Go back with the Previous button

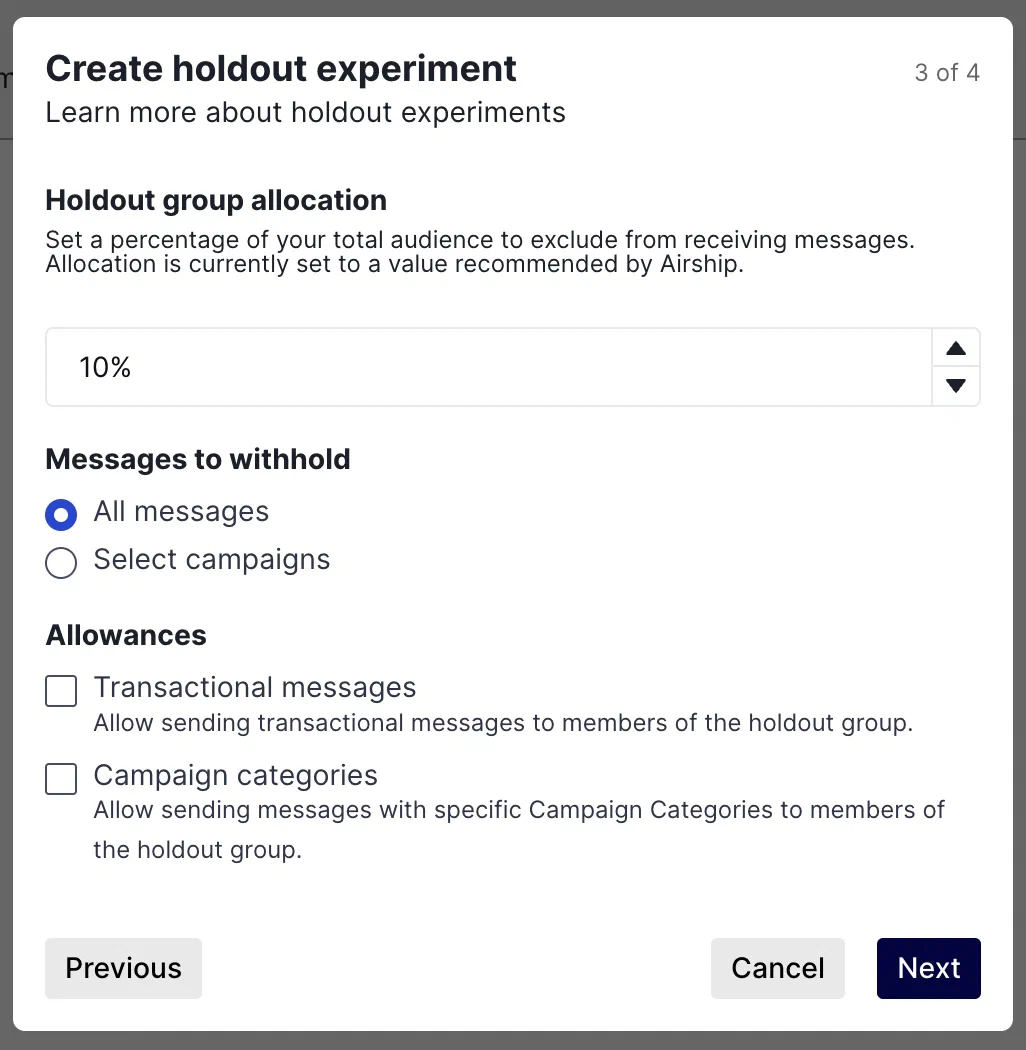[123, 968]
